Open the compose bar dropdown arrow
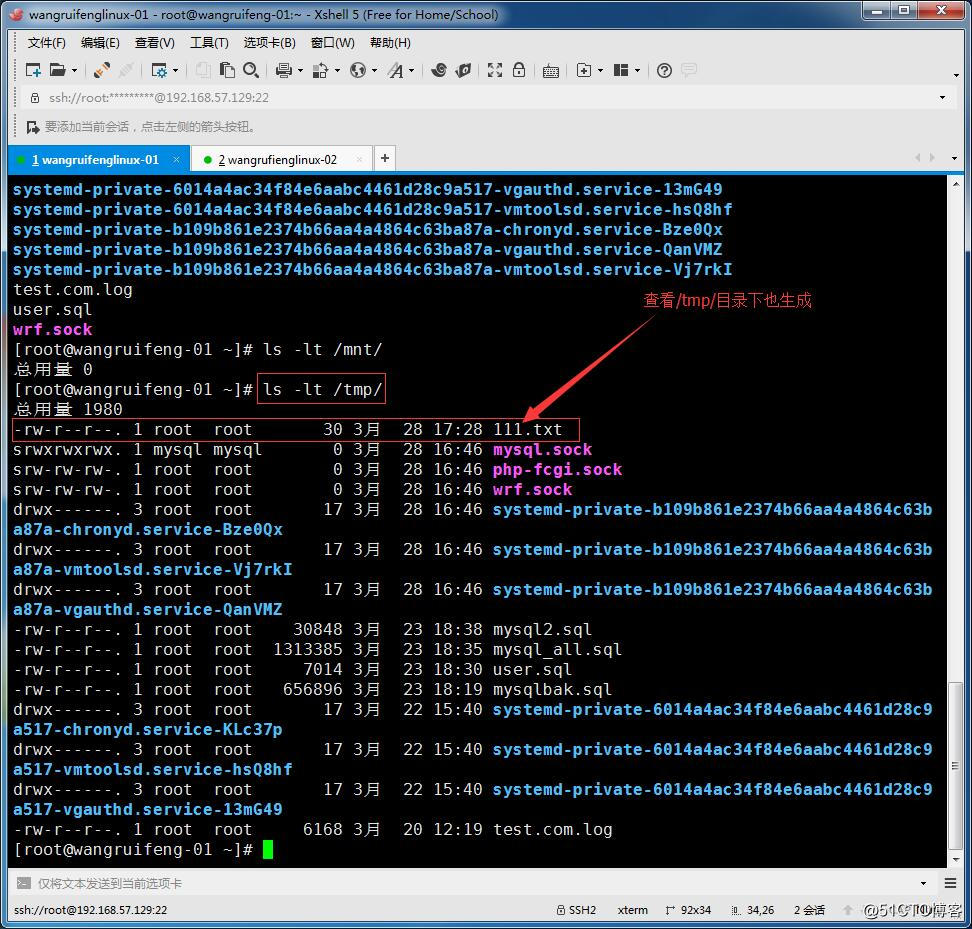Viewport: 972px width, 929px height. (924, 883)
